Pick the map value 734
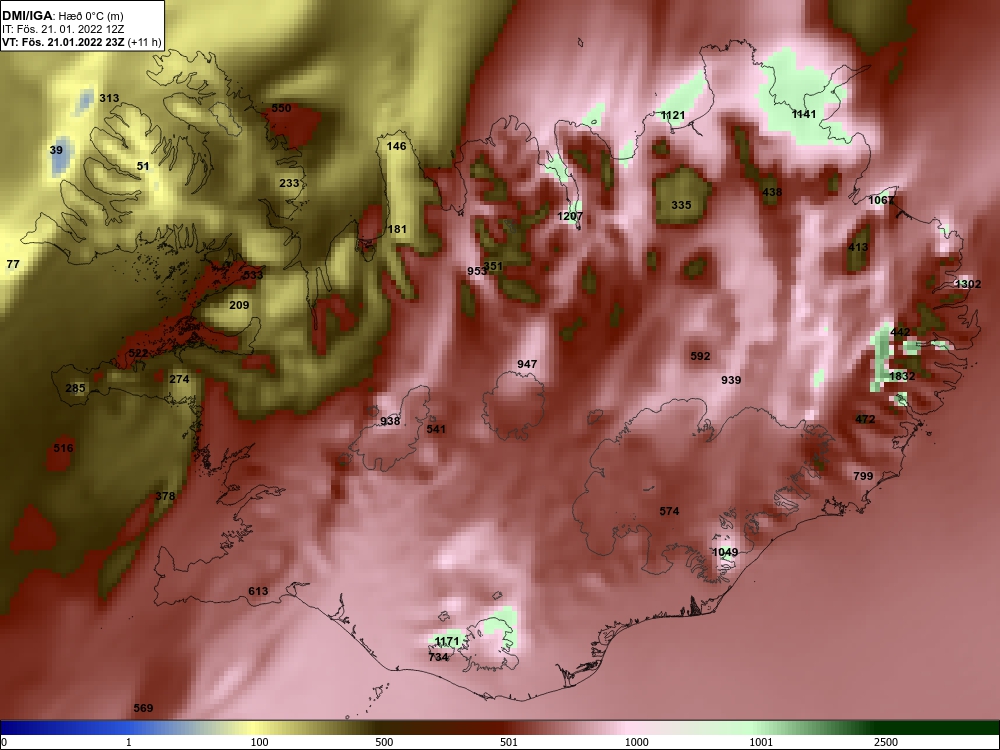Image resolution: width=1000 pixels, height=750 pixels. [438, 657]
